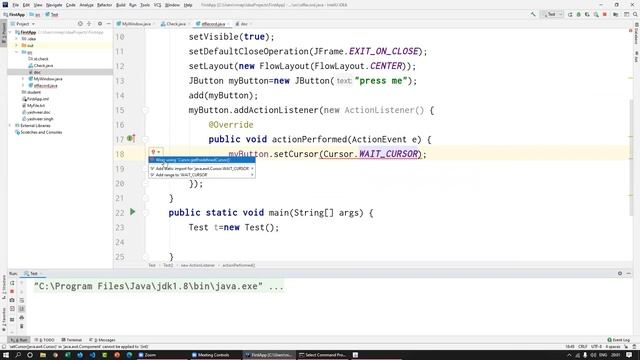The width and height of the screenshot is (640, 360).
Task: Open the File menu
Action: pyautogui.click(x=16, y=5)
